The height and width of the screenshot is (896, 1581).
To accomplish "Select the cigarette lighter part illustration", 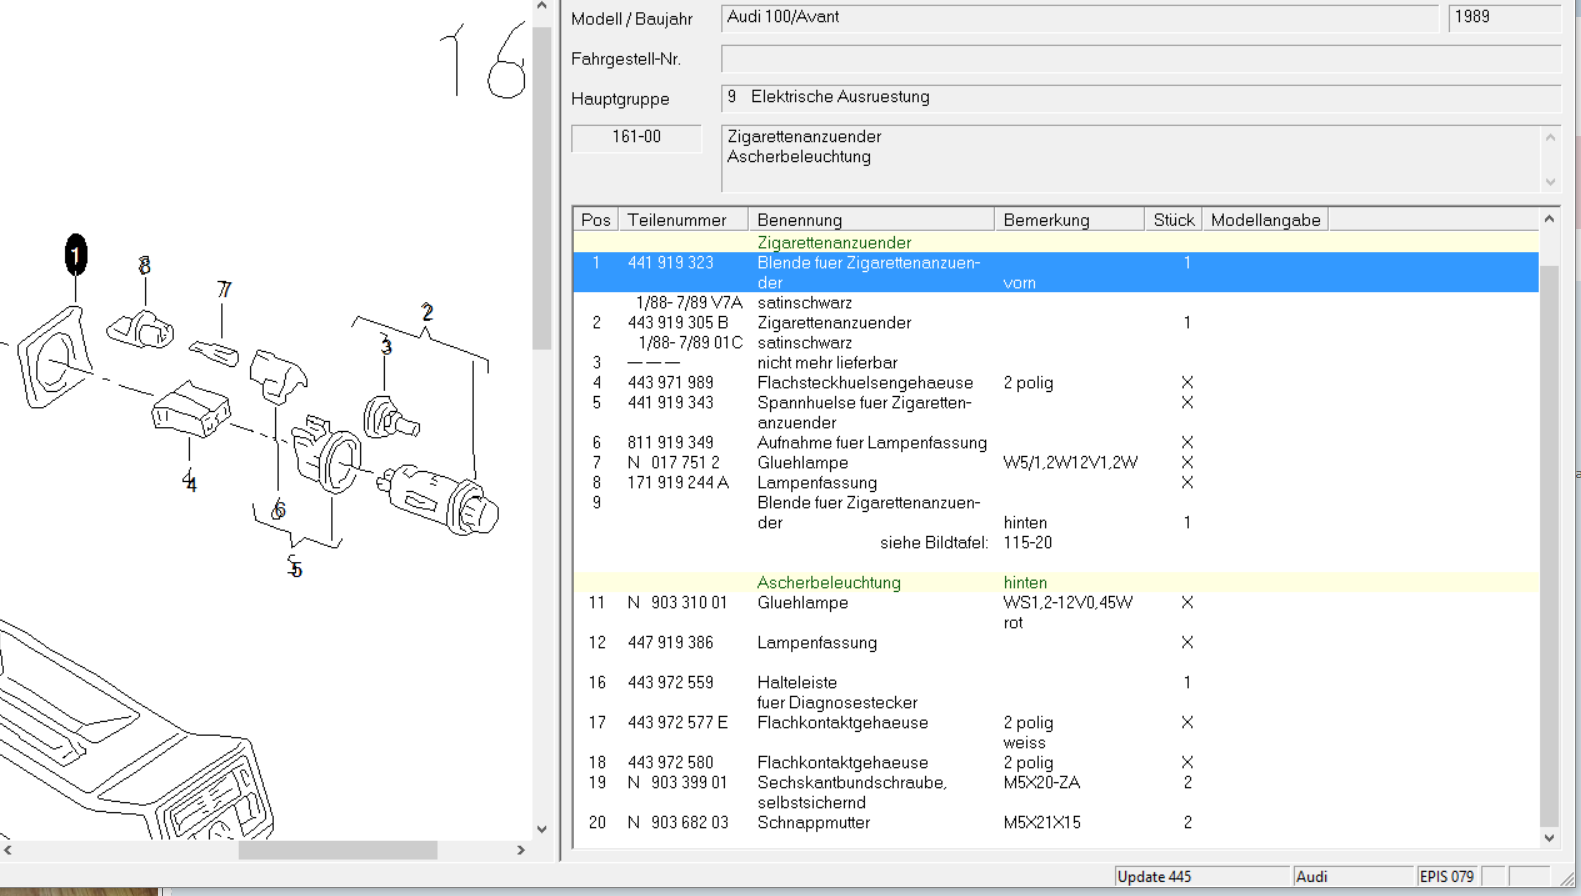I will [440, 498].
